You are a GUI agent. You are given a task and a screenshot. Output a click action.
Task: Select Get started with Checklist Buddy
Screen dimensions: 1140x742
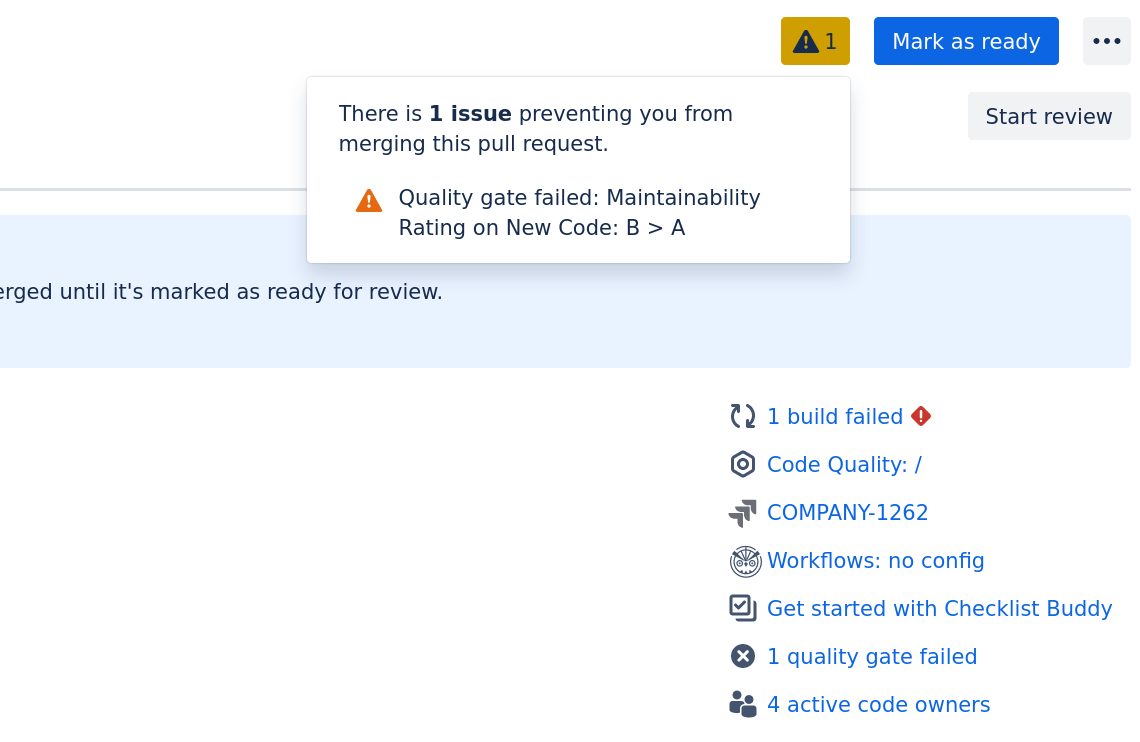click(x=939, y=609)
